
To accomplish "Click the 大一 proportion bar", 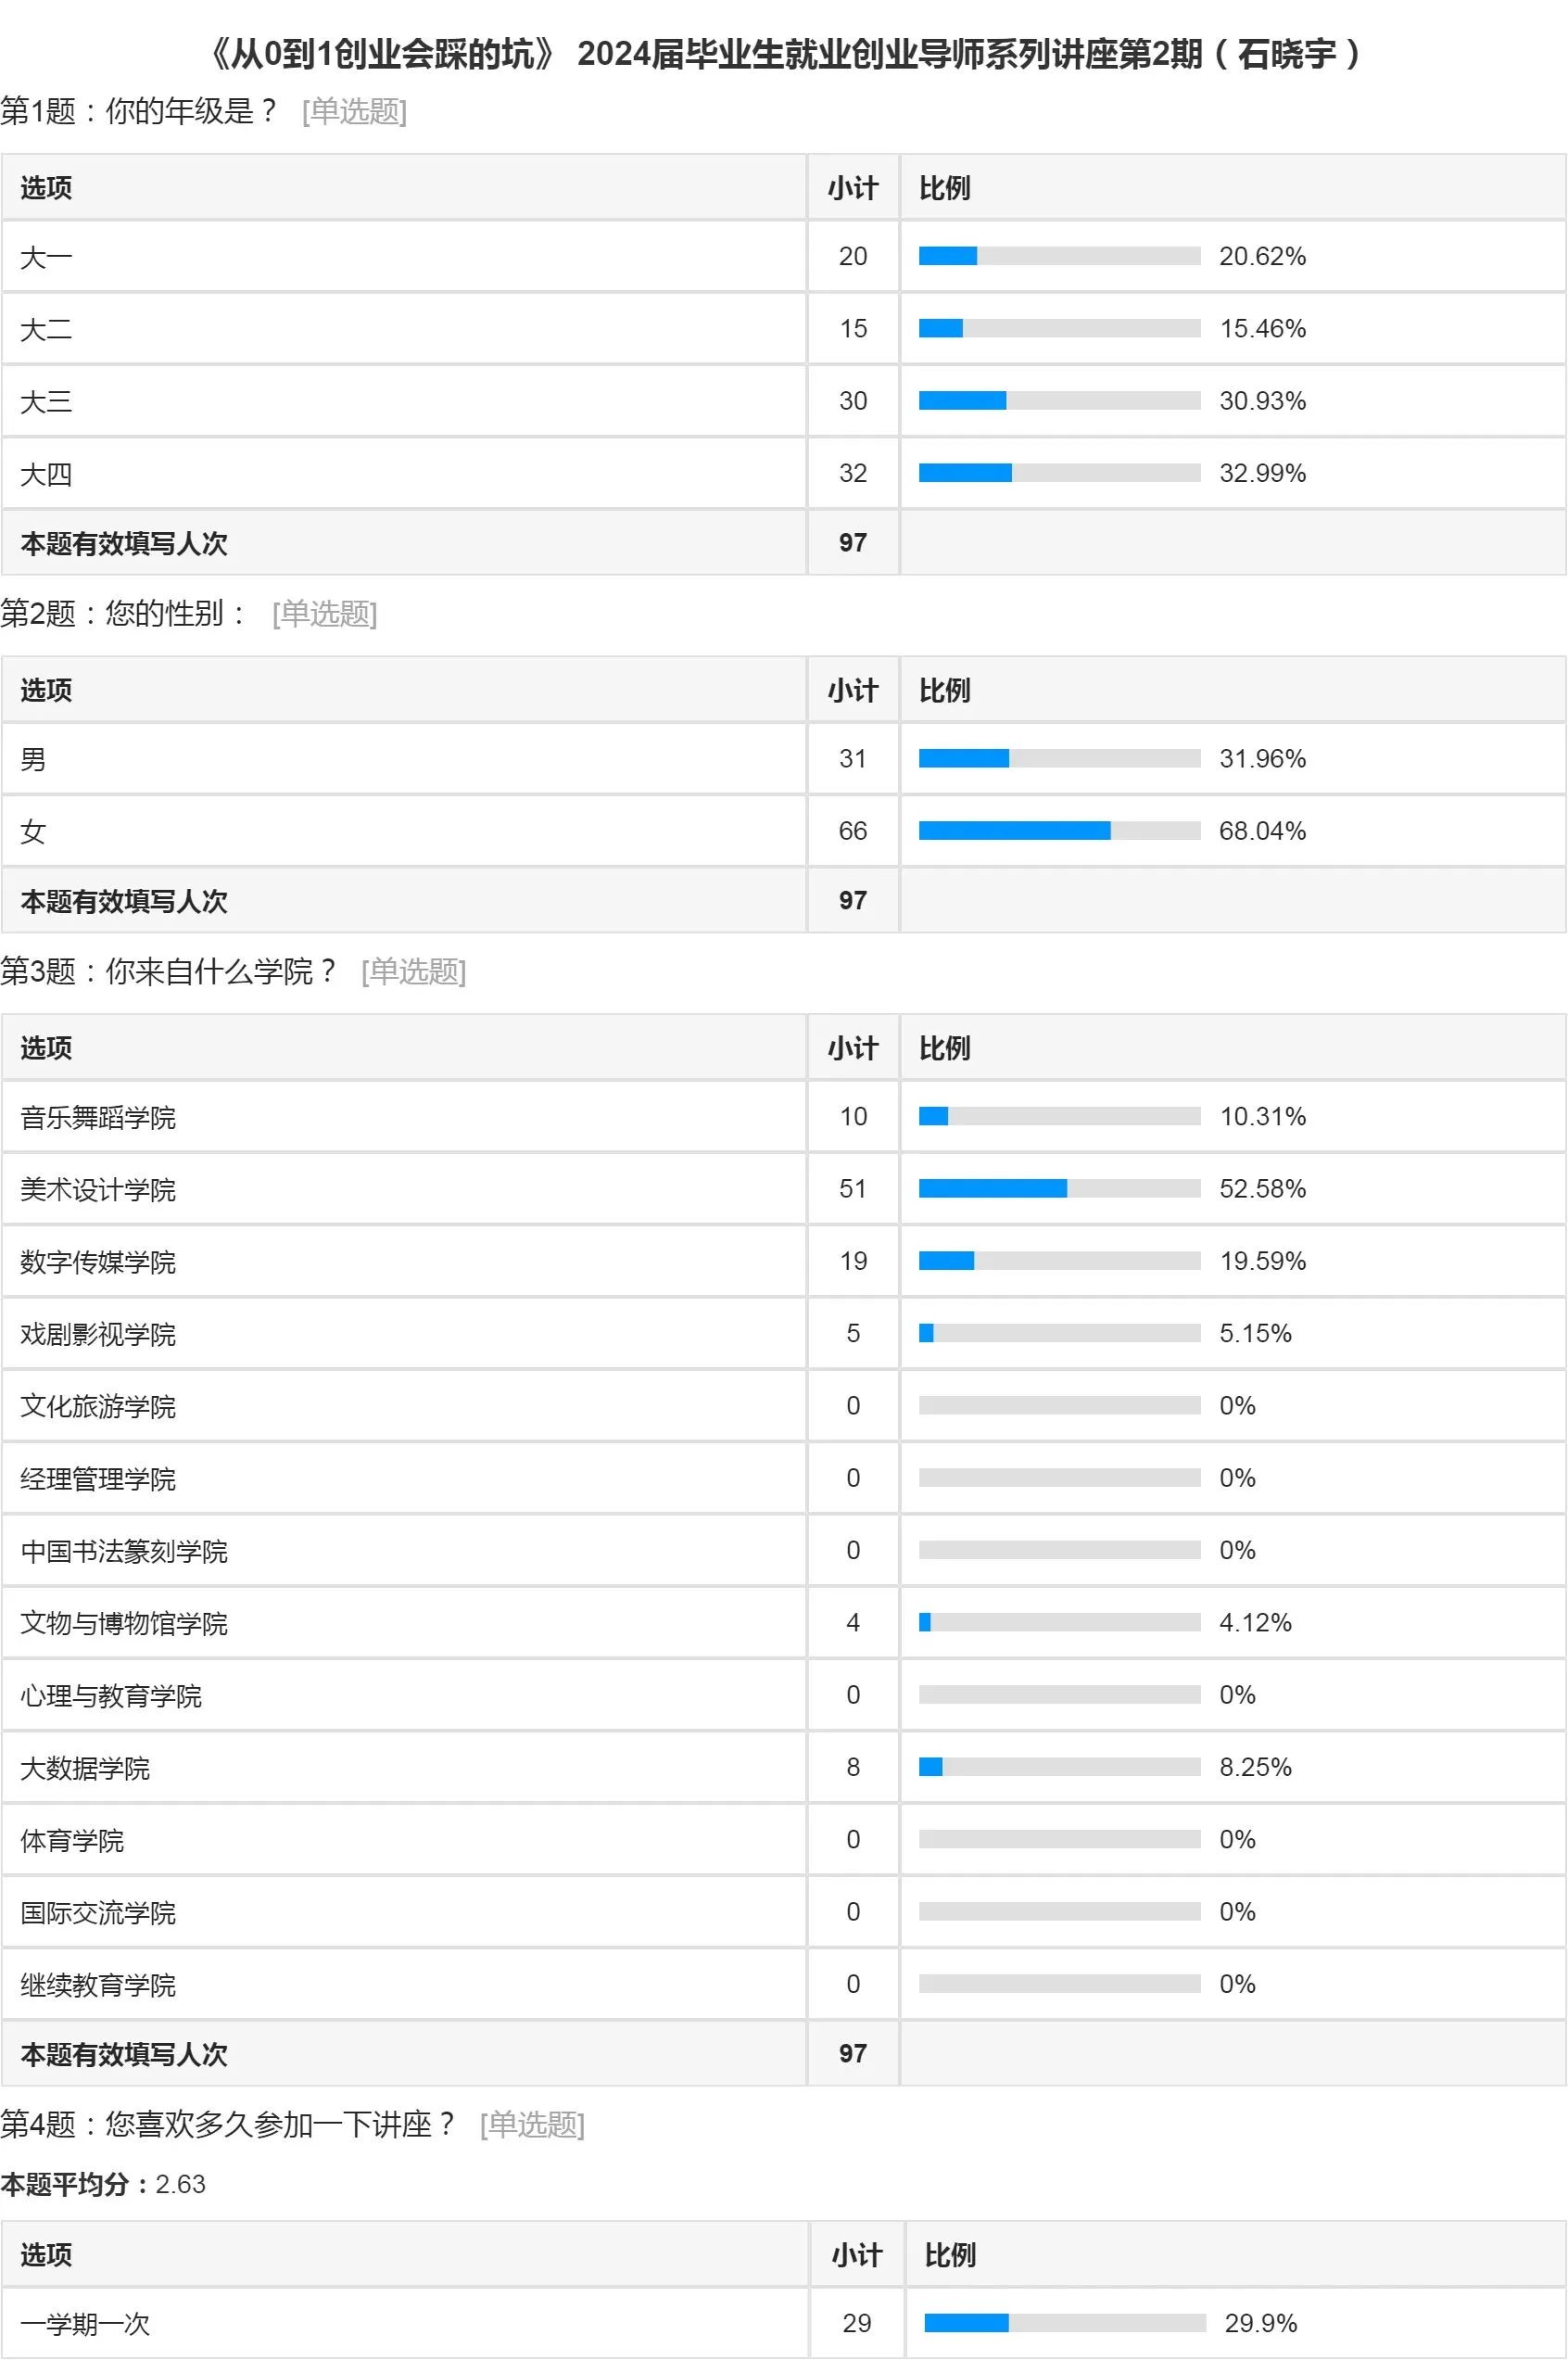I will tap(1059, 256).
